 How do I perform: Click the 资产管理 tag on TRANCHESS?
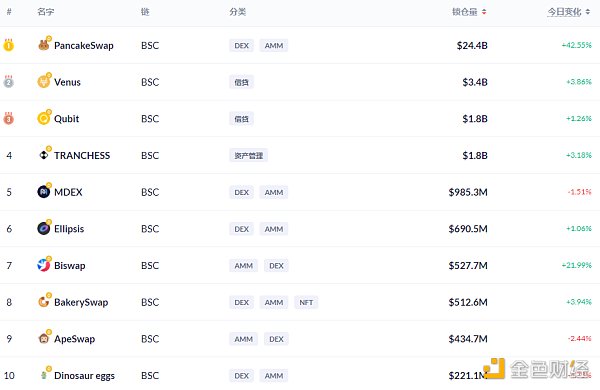point(249,155)
